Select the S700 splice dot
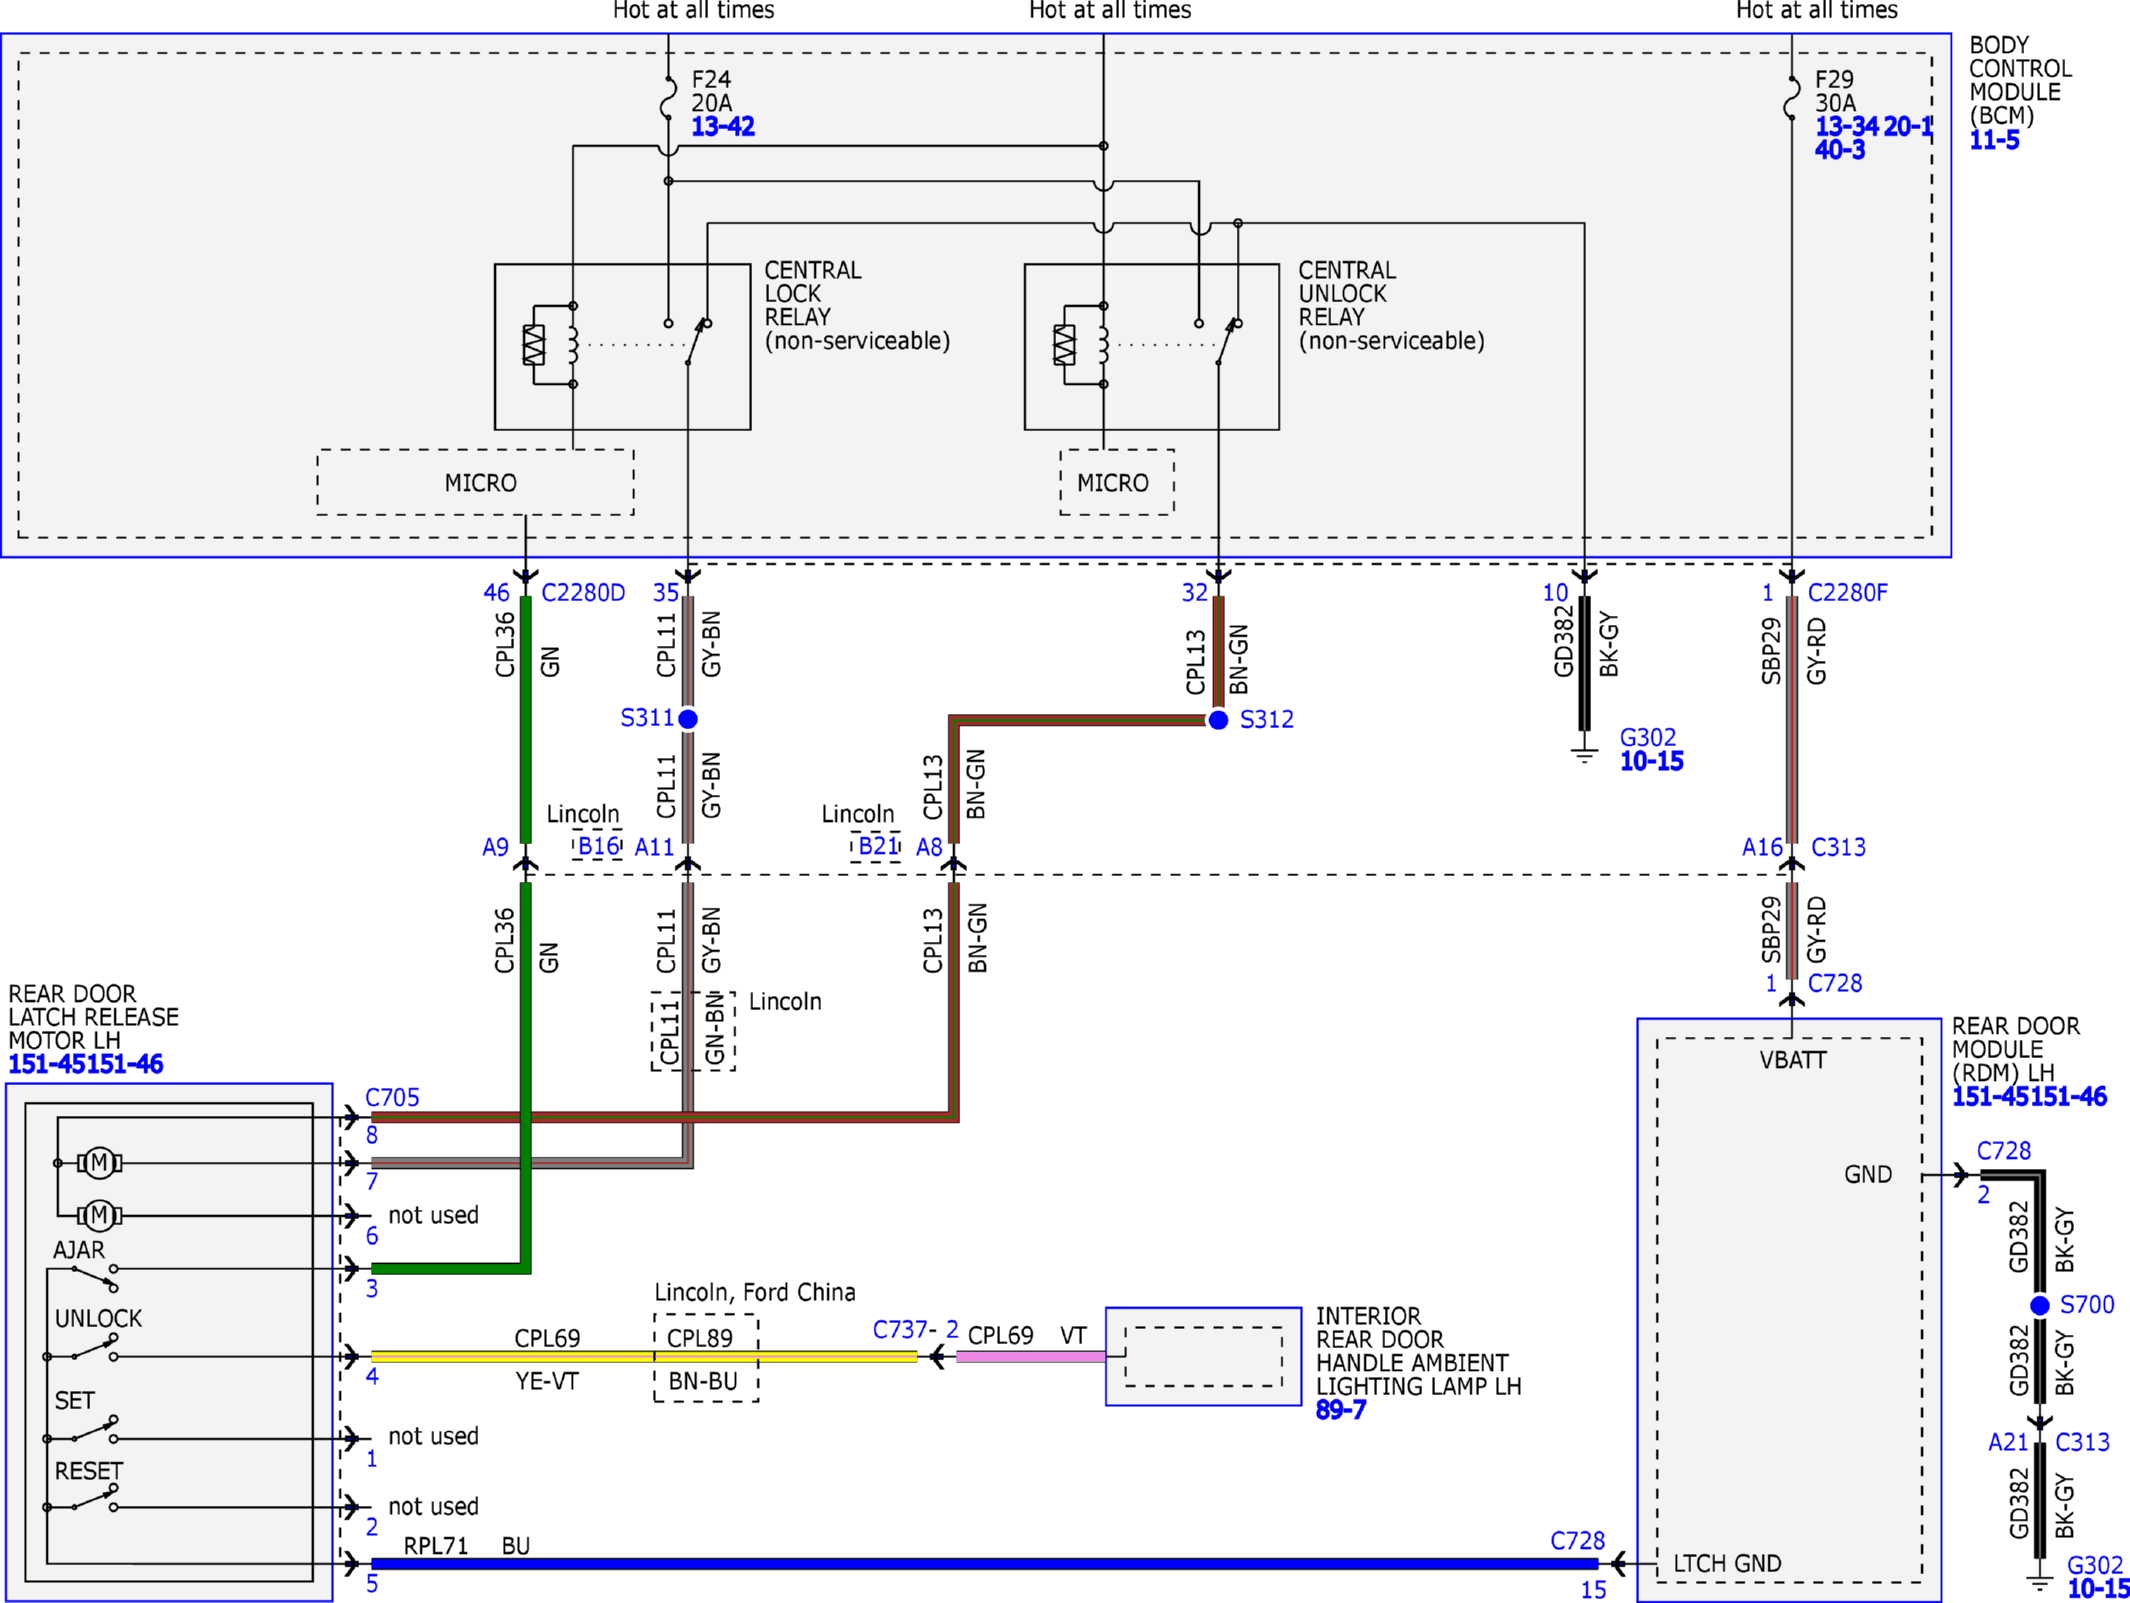Image resolution: width=2130 pixels, height=1603 pixels. click(x=2040, y=1306)
